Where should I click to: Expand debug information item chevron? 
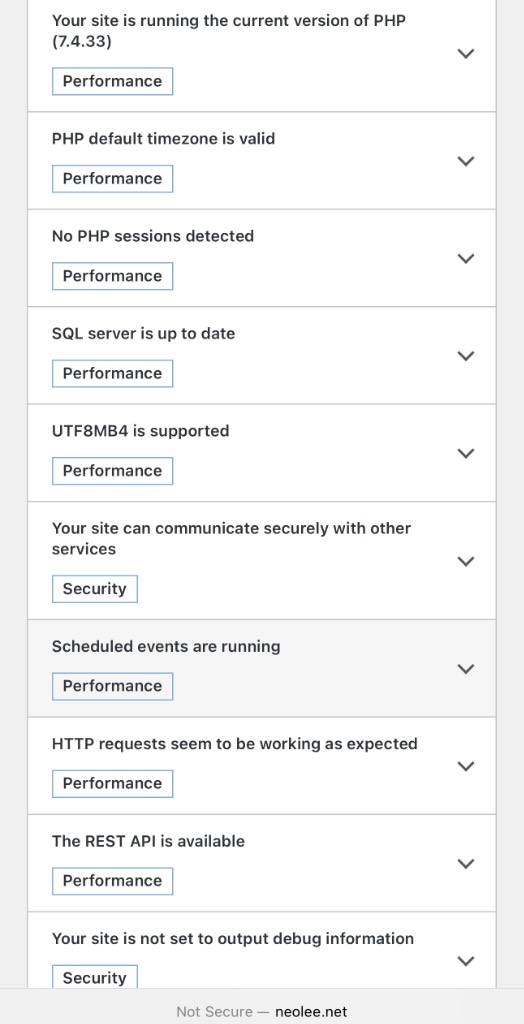[x=465, y=961]
